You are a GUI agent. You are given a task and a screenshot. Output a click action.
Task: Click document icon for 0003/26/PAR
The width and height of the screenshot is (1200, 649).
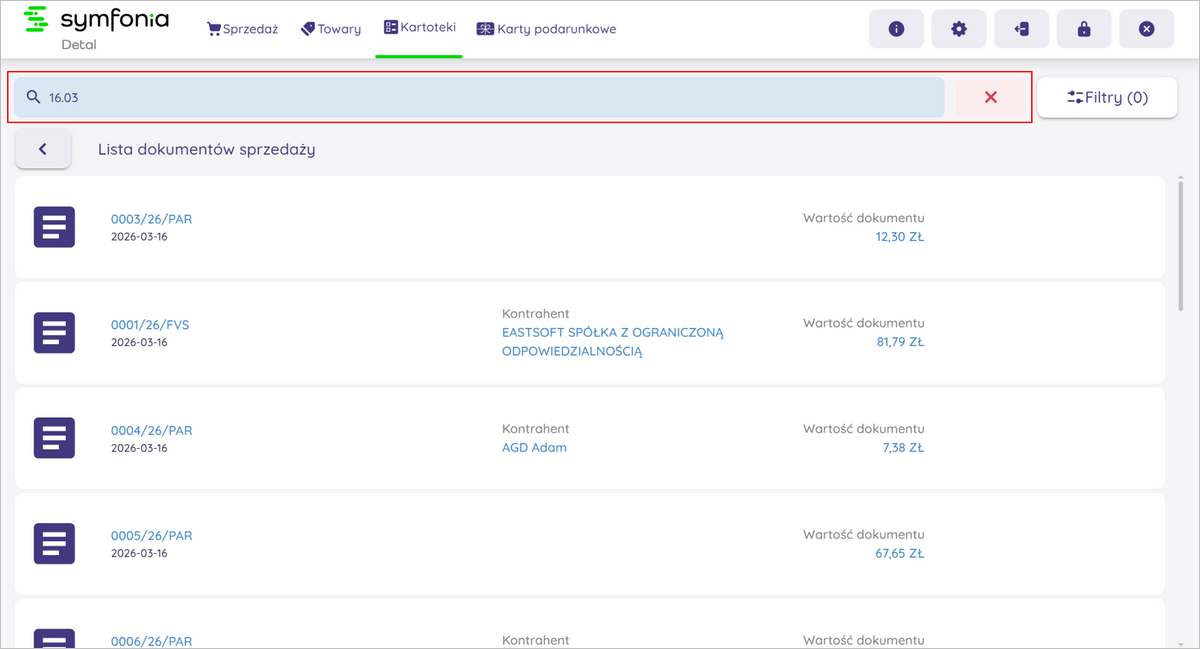[x=54, y=227]
